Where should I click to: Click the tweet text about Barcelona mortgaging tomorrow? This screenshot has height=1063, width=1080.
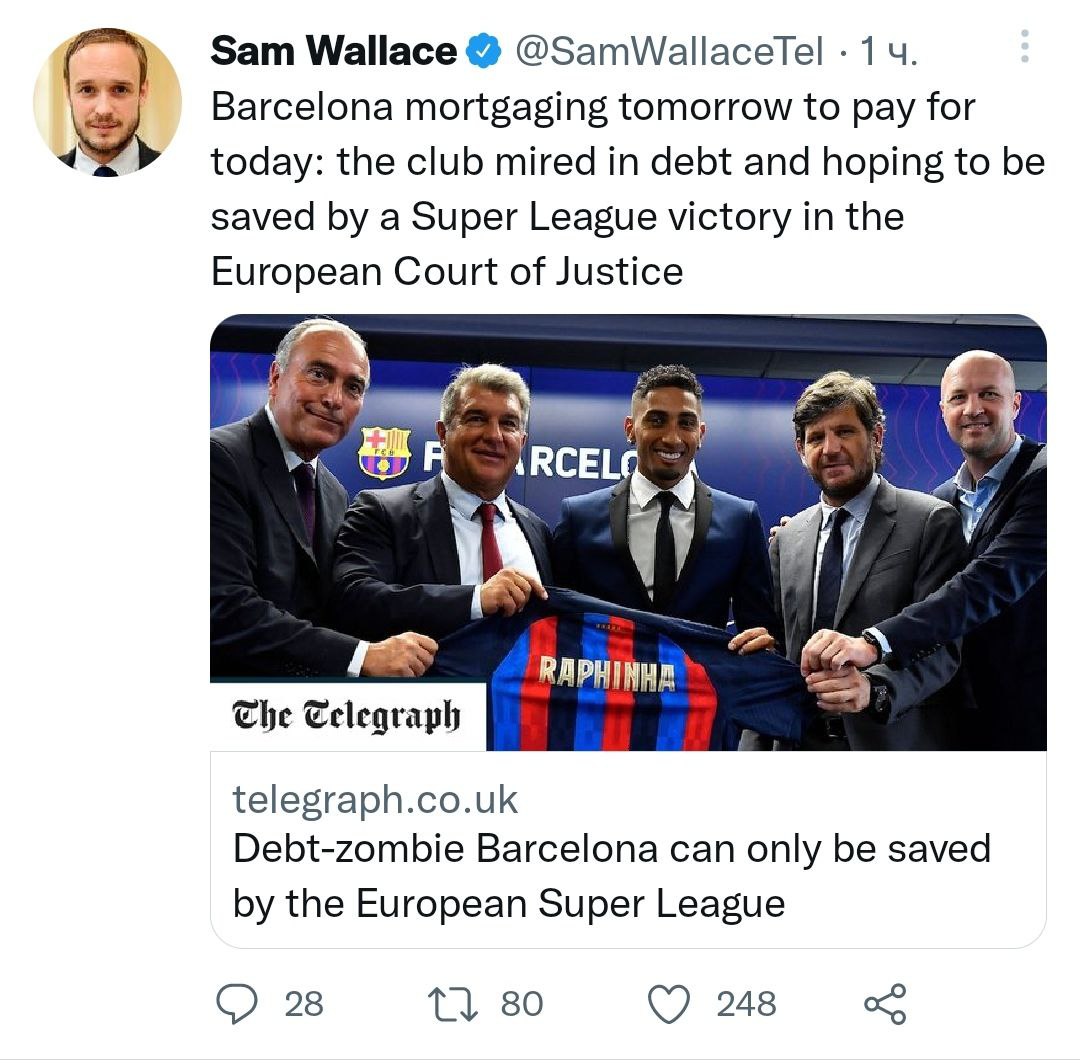[627, 189]
